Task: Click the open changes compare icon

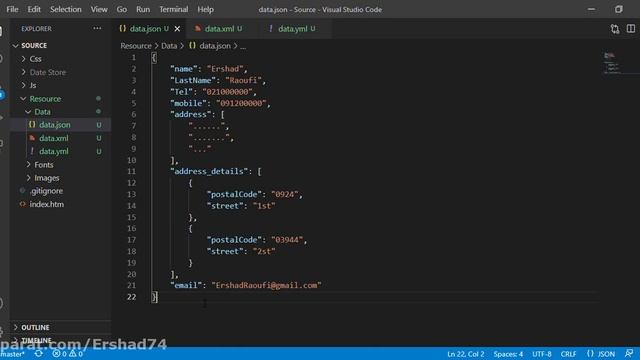Action: coord(615,29)
